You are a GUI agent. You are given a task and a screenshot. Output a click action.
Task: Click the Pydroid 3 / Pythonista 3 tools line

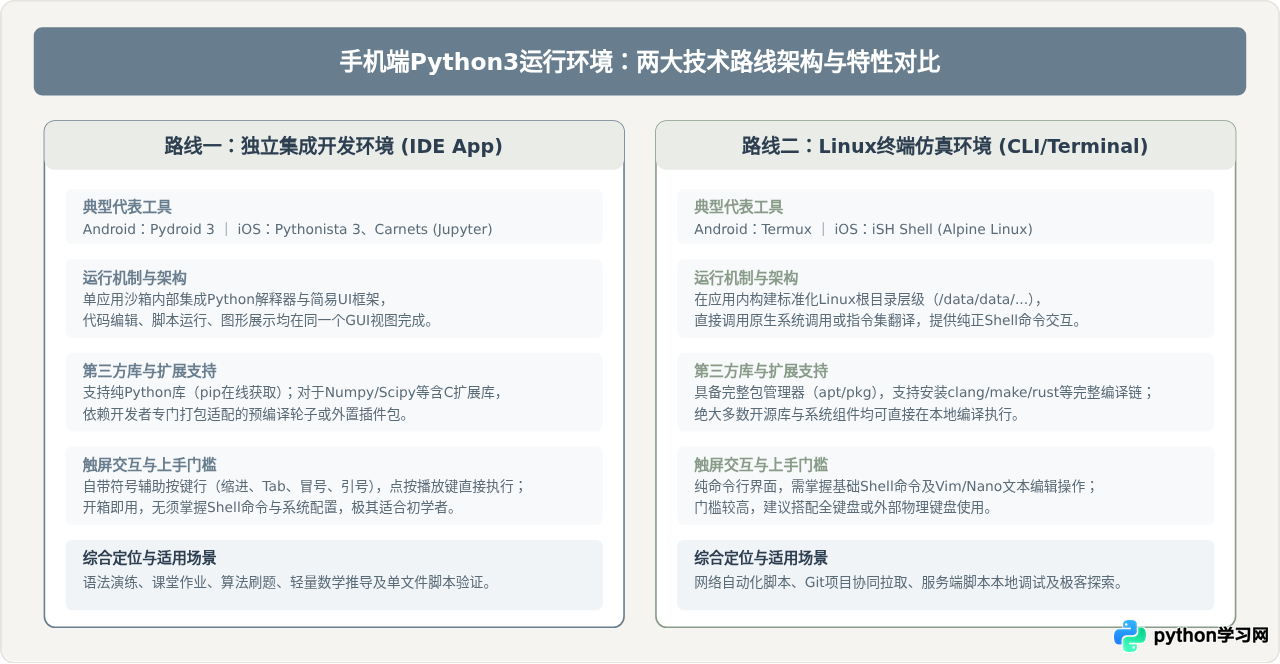click(x=288, y=229)
